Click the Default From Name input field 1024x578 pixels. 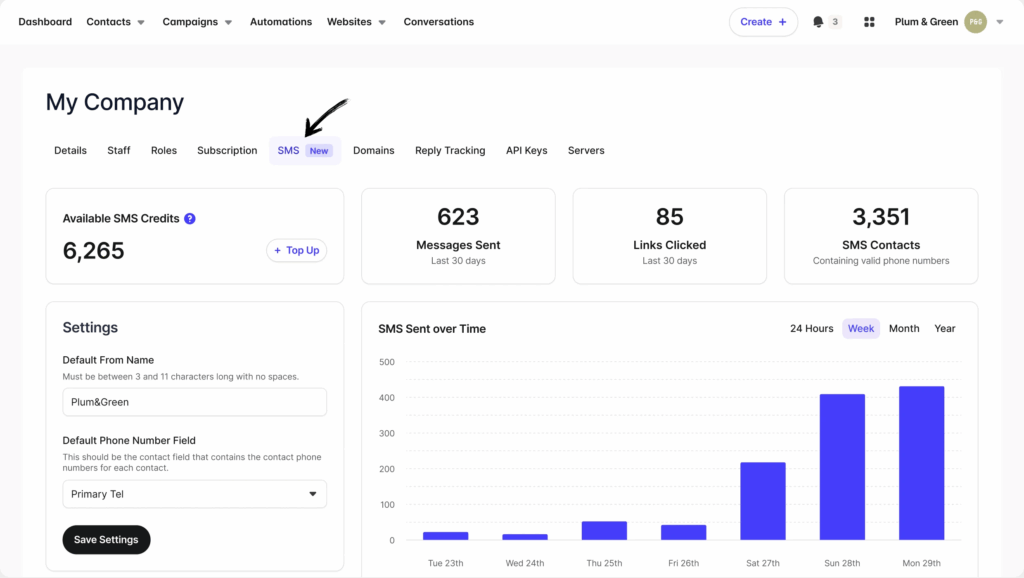[194, 401]
